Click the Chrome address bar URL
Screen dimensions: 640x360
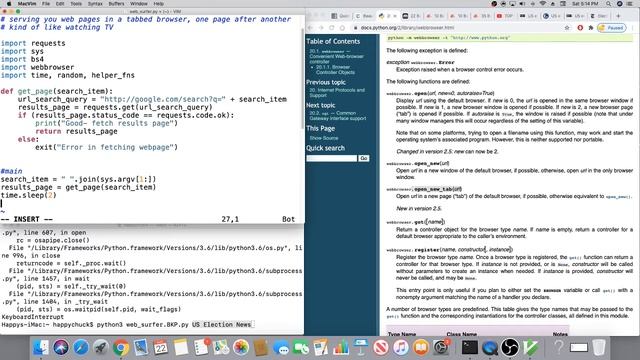[407, 28]
